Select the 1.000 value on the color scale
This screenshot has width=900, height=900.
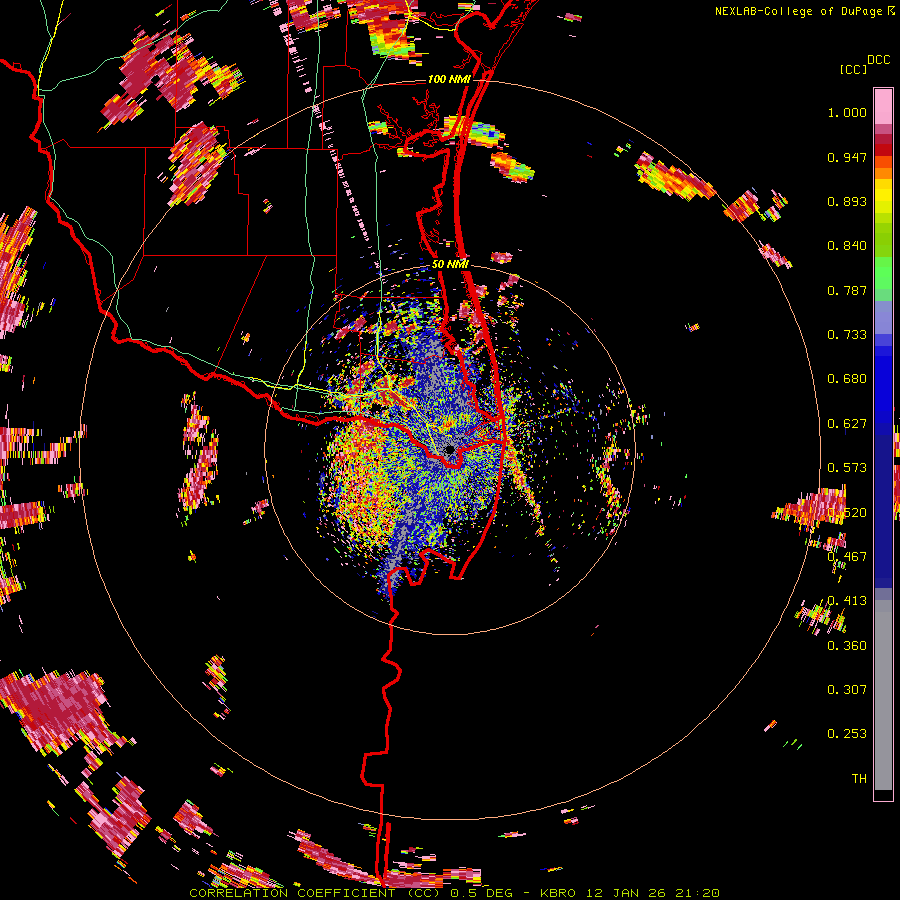click(847, 112)
